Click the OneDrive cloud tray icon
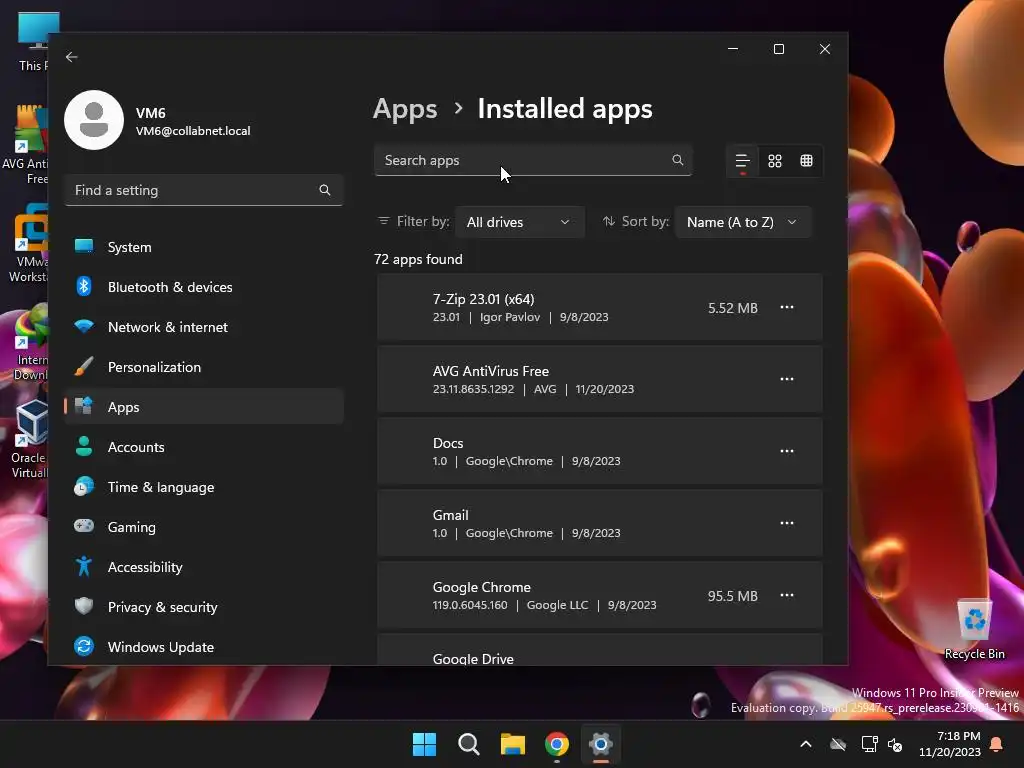Screen dimensions: 1024x768 tap(838, 744)
